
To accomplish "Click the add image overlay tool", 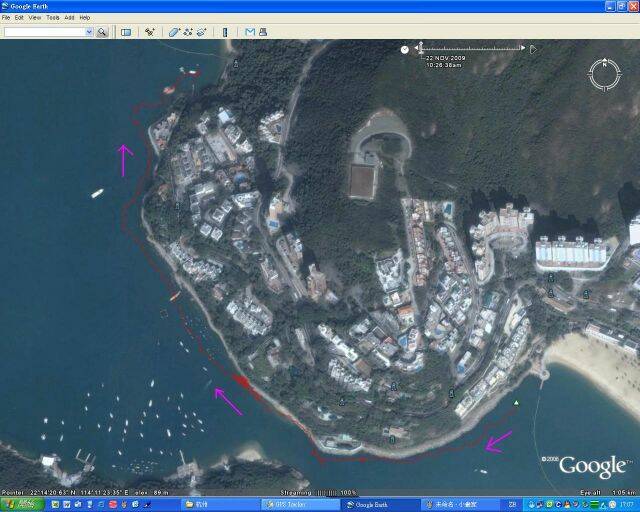I will point(201,32).
